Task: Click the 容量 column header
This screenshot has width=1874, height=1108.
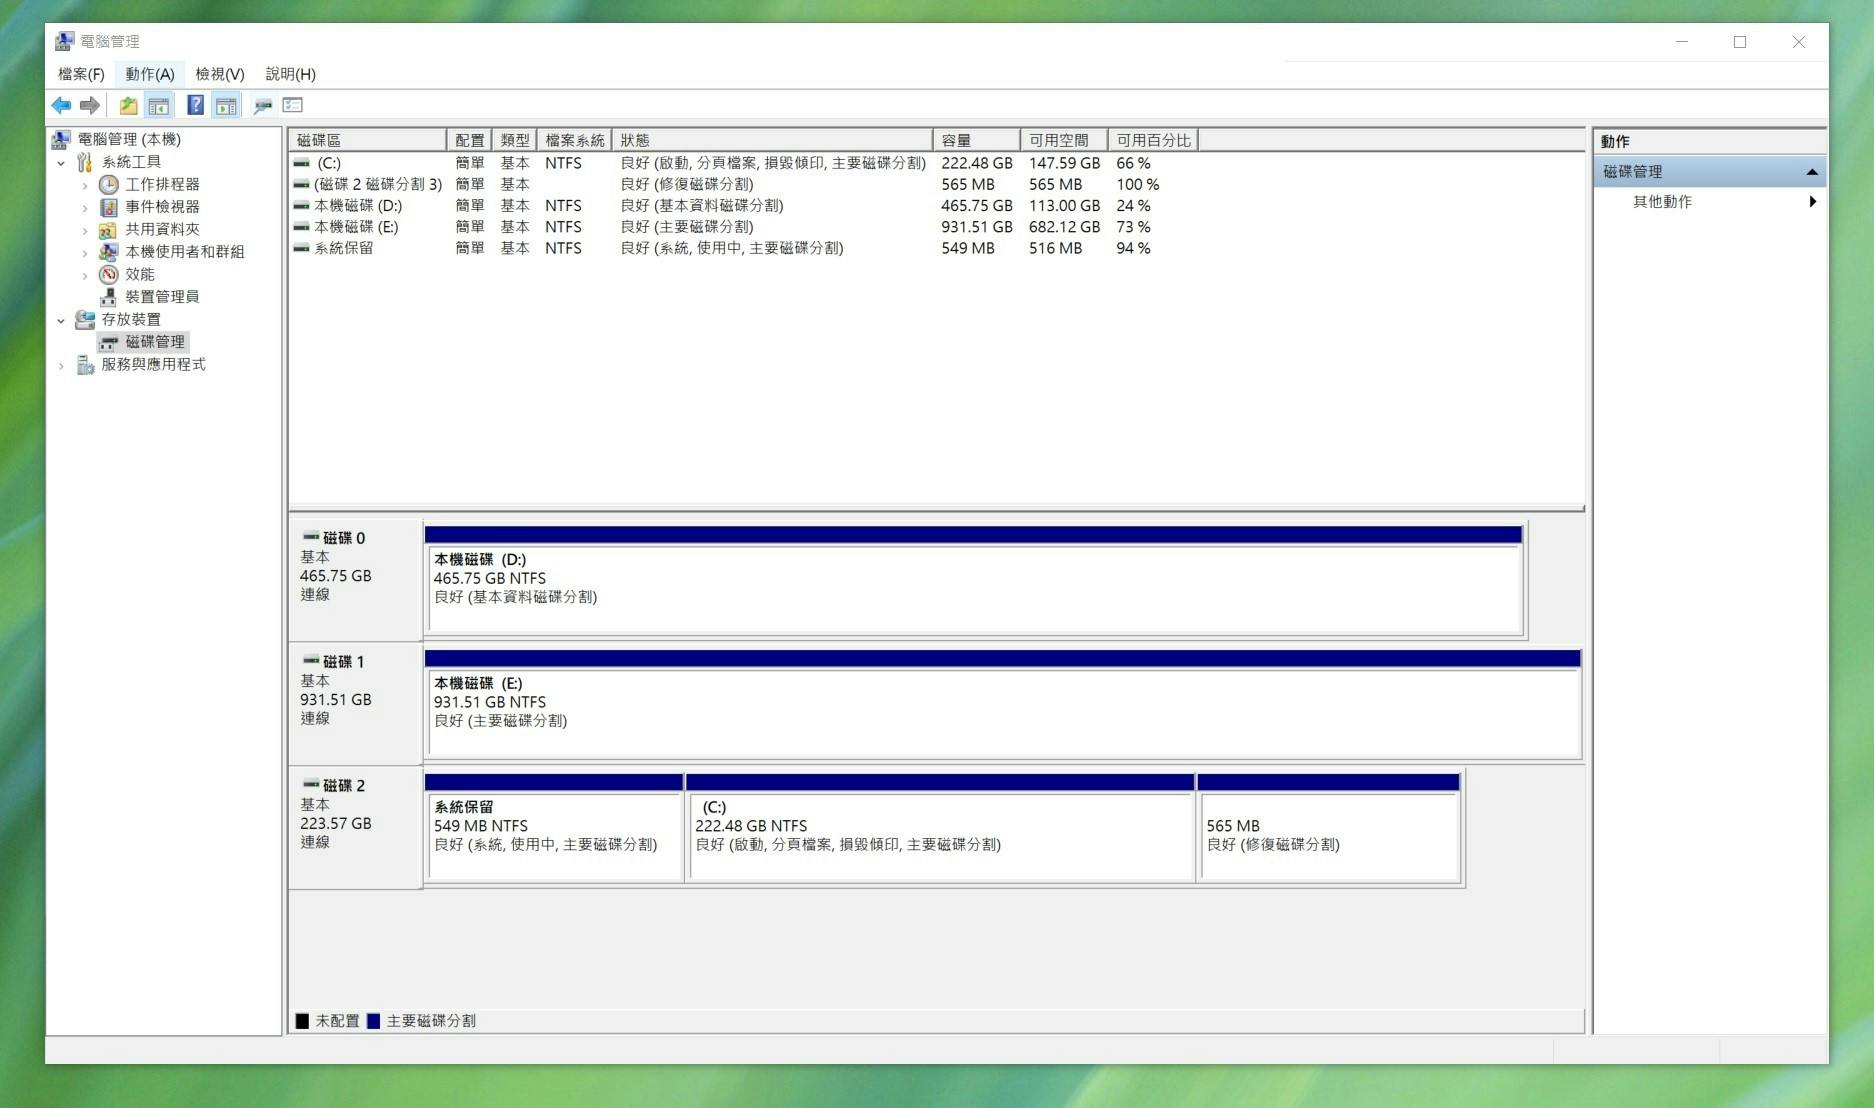Action: click(975, 140)
